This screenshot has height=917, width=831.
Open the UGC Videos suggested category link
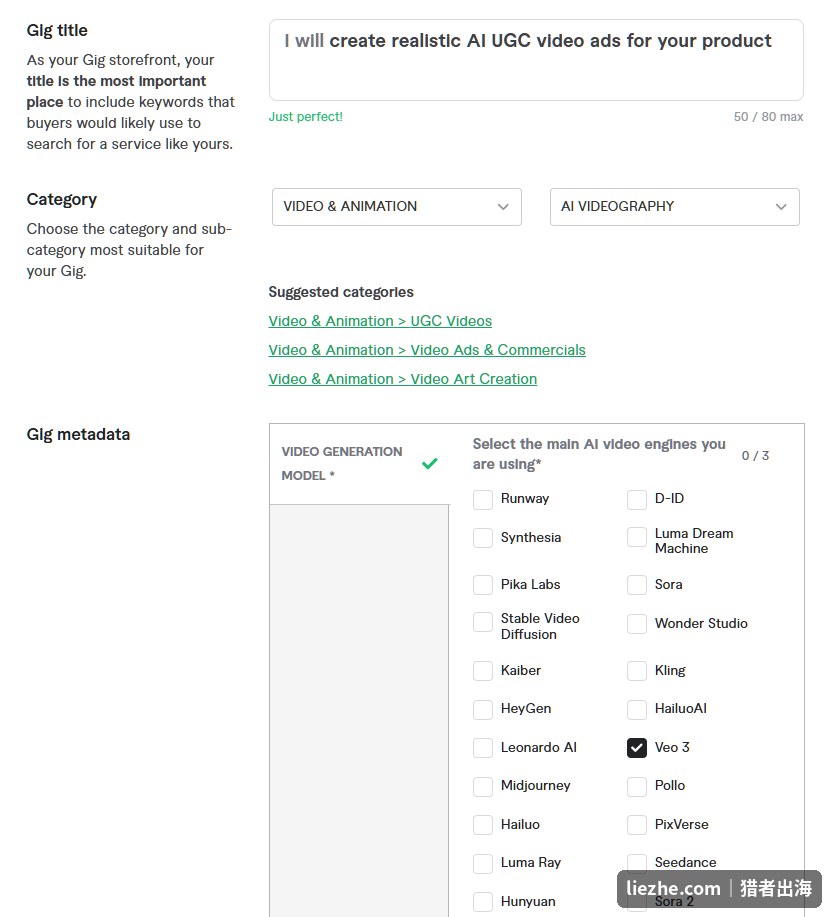380,321
